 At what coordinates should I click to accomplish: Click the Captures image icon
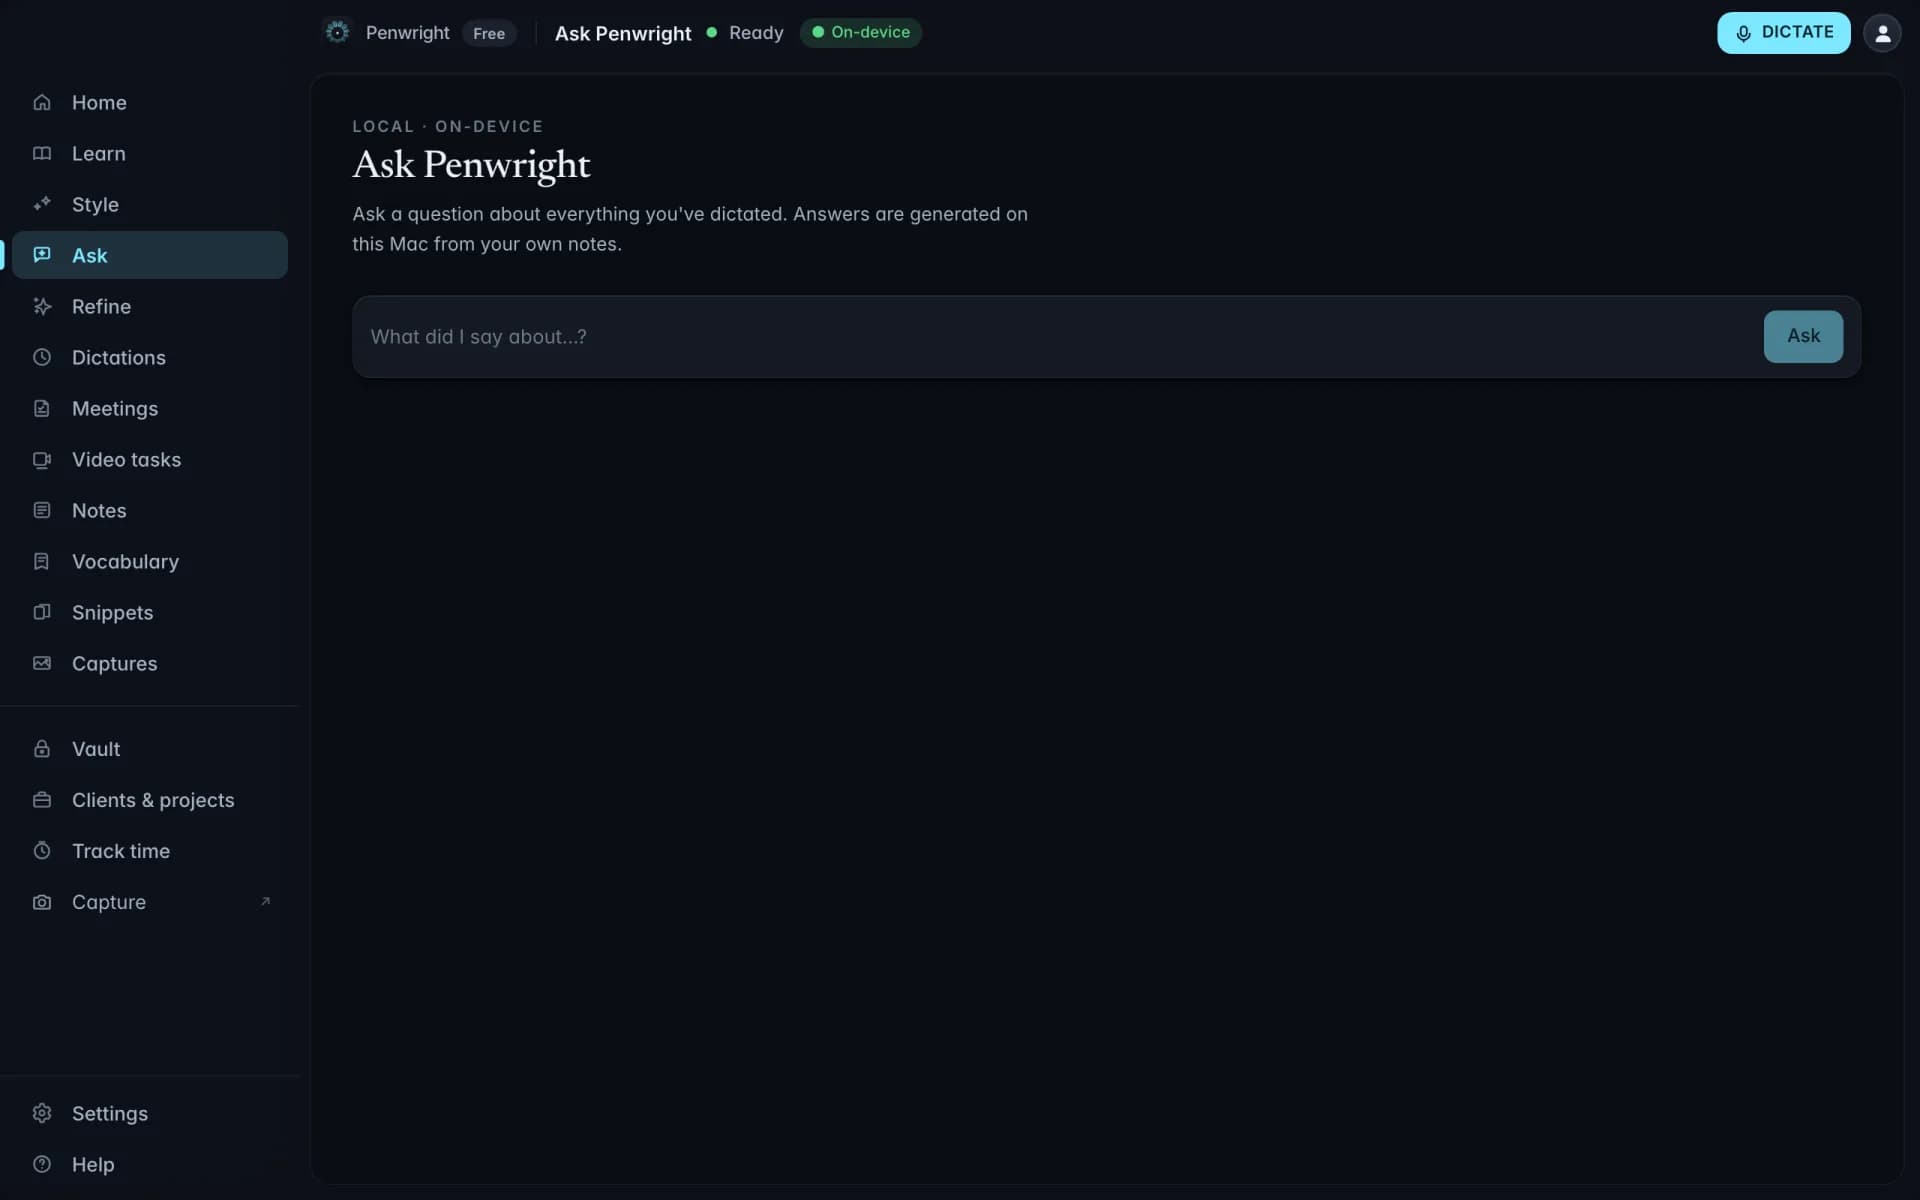42,663
